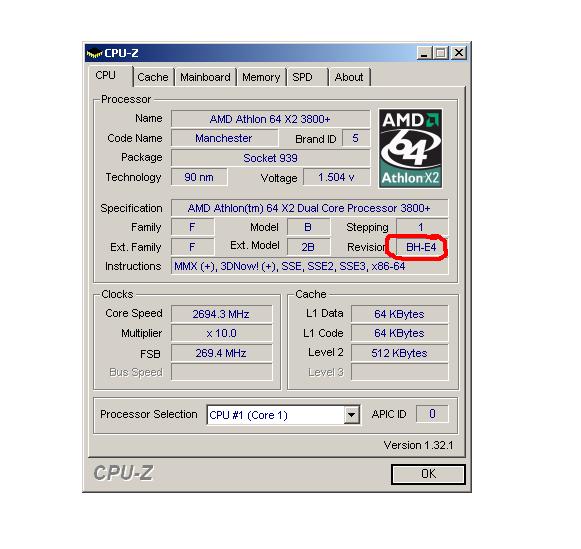
Task: Click the CPU #1 (Core 1) combo box
Action: (283, 415)
